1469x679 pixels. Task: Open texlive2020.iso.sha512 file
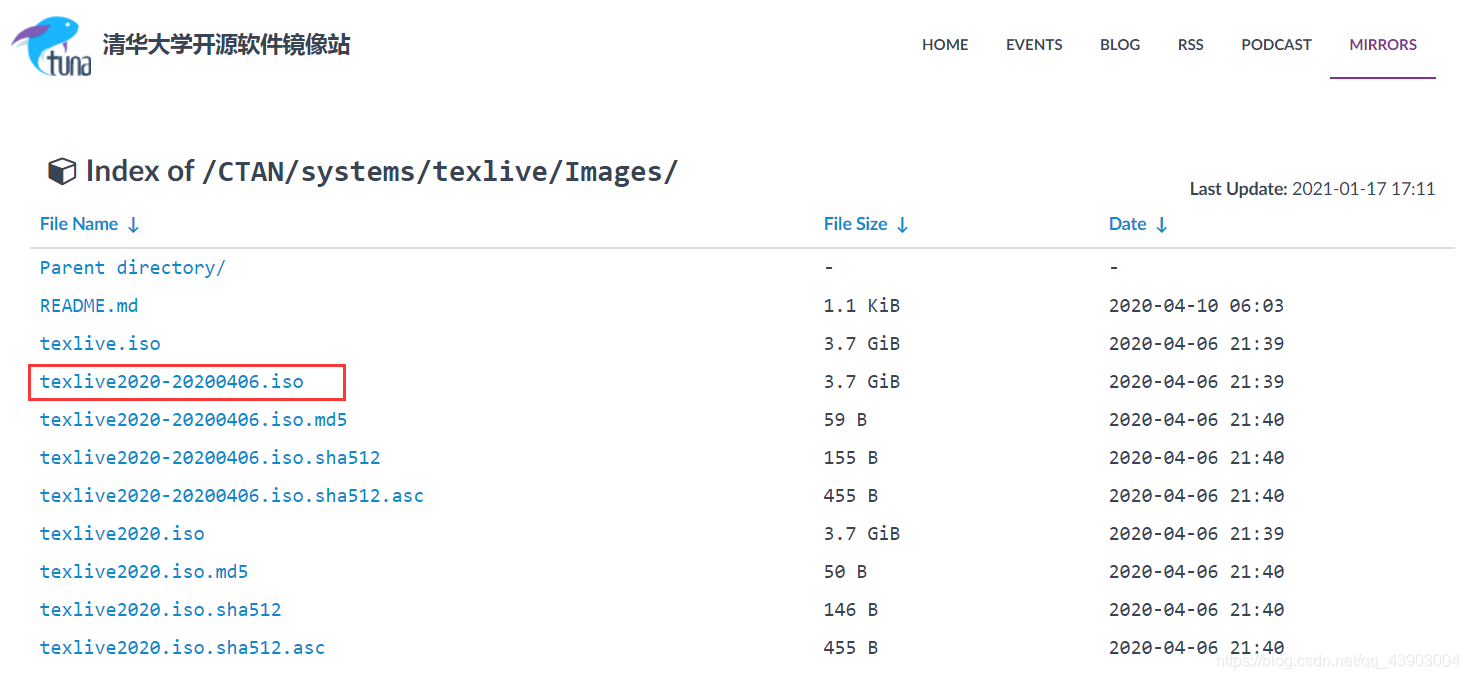[161, 609]
